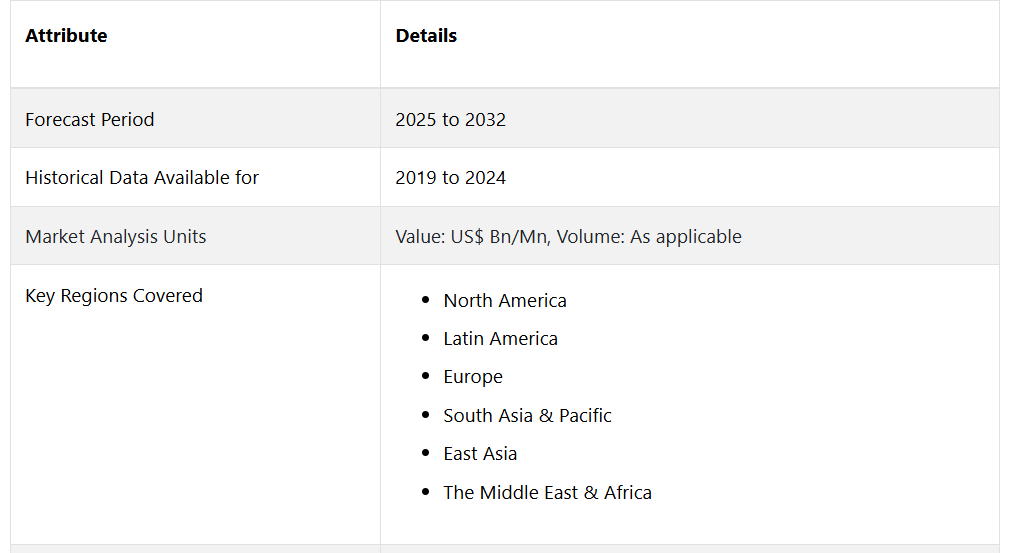Click the bullet point before East Asia
The height and width of the screenshot is (553, 1015).
coord(425,455)
